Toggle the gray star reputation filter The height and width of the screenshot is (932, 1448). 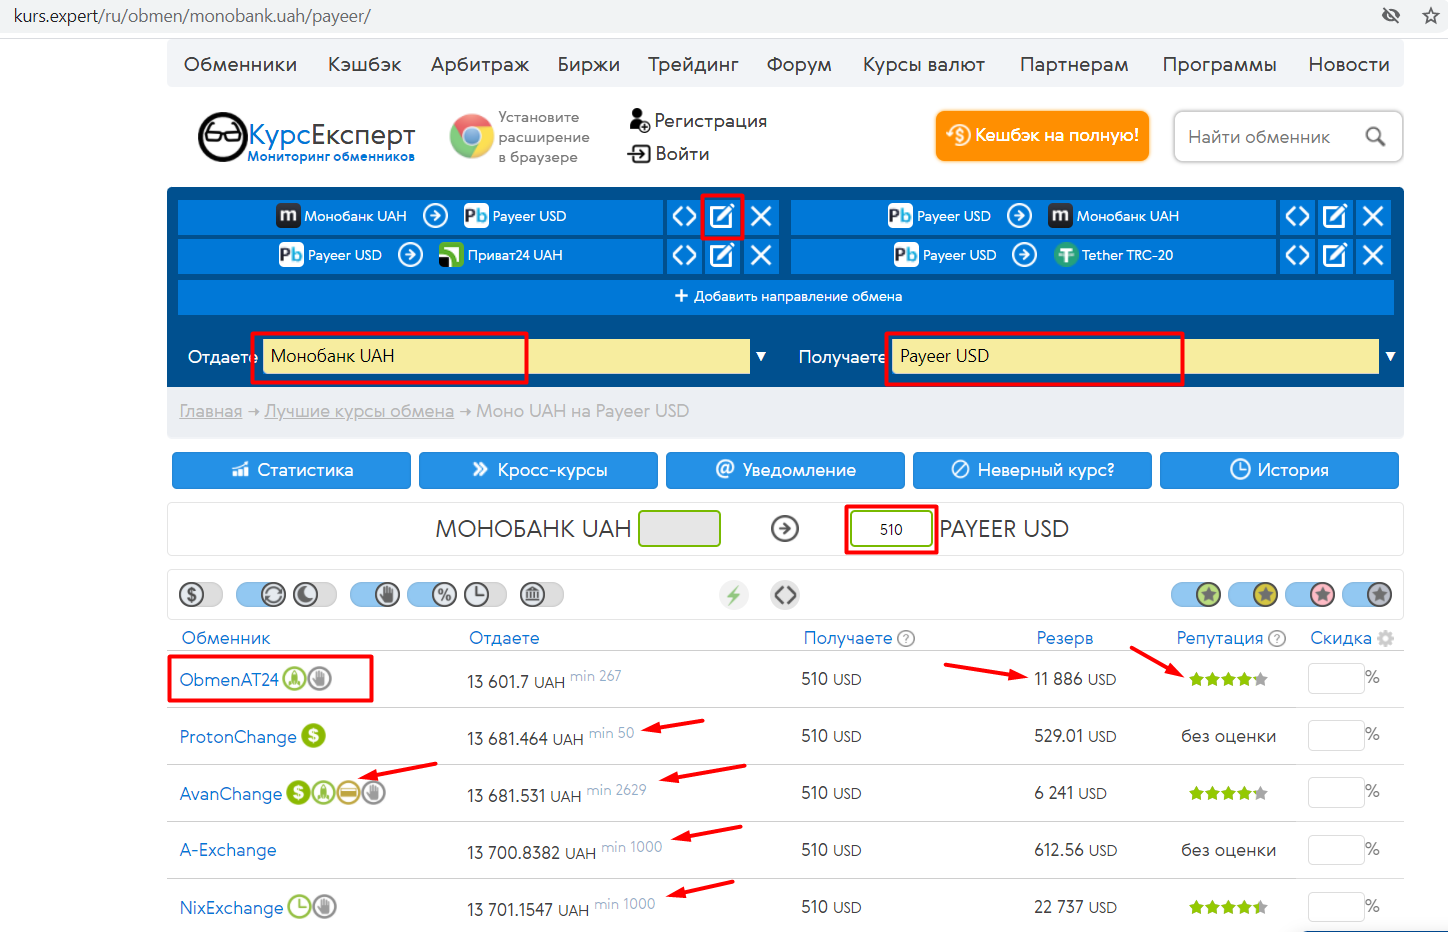coord(1368,595)
